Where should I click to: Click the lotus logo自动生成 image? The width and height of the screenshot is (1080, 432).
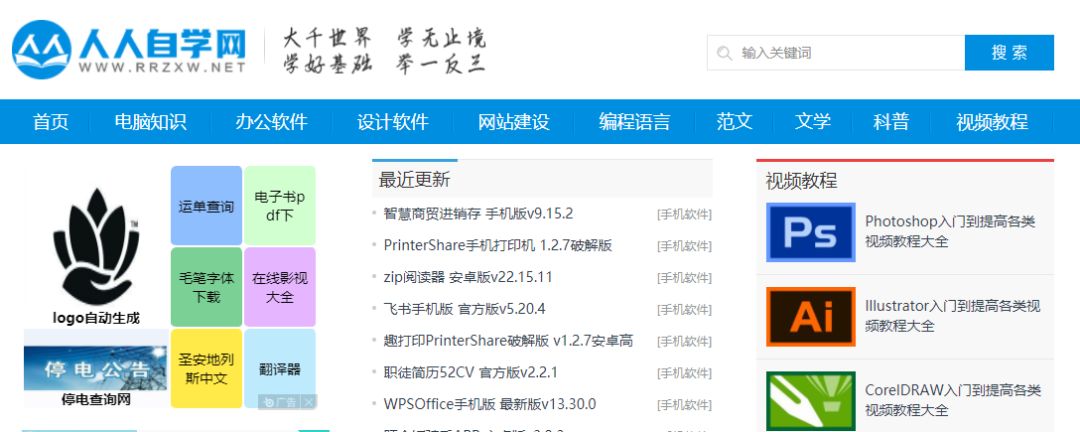point(96,247)
